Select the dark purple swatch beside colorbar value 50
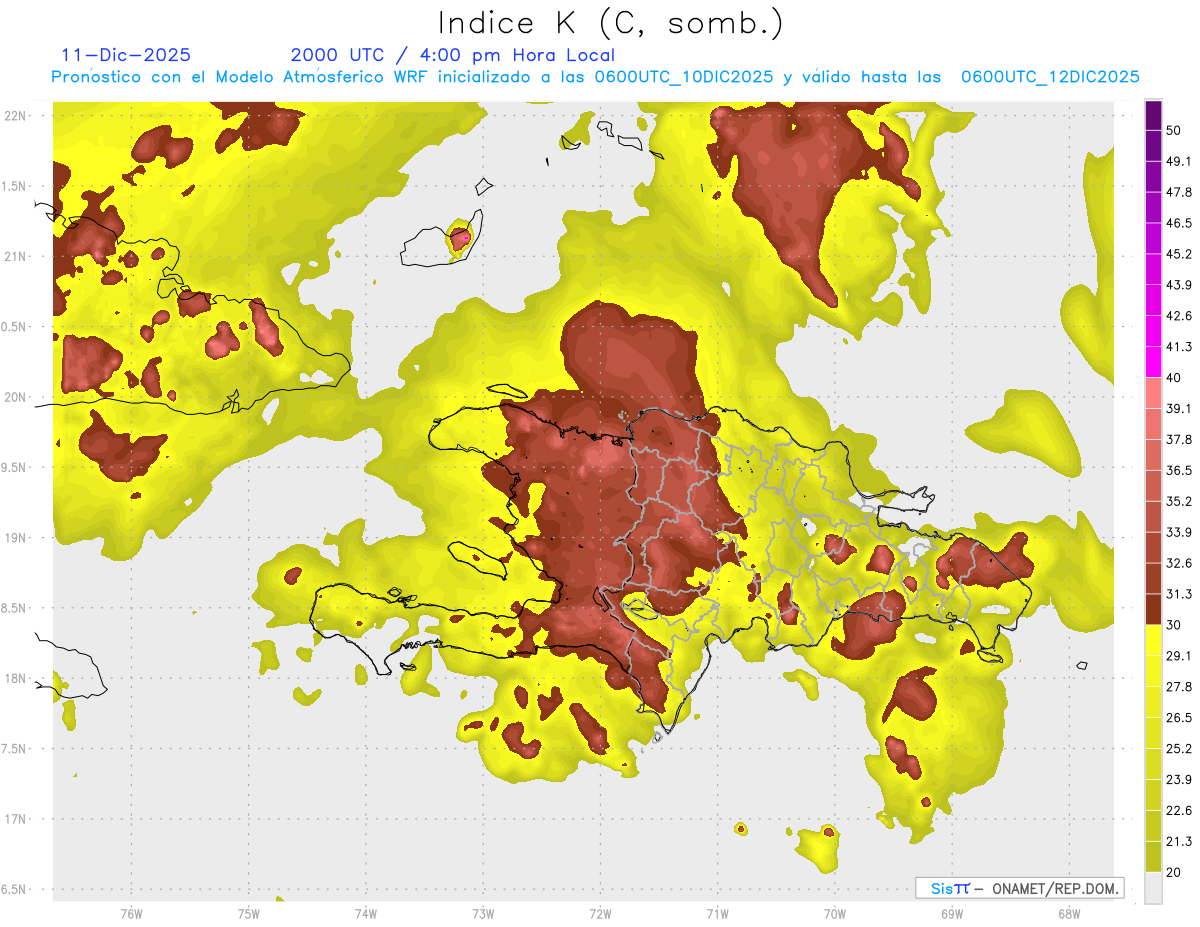The height and width of the screenshot is (927, 1200). [1153, 115]
